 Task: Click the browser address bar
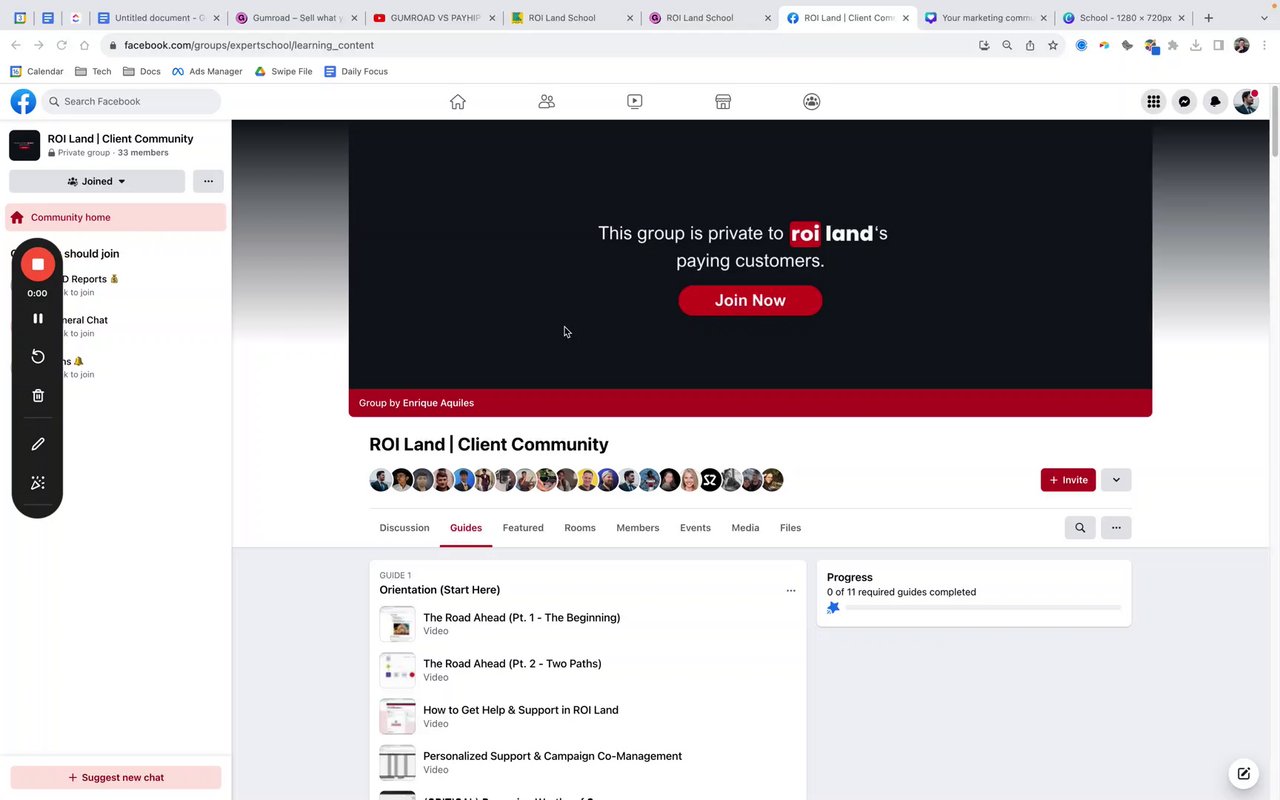click(540, 45)
